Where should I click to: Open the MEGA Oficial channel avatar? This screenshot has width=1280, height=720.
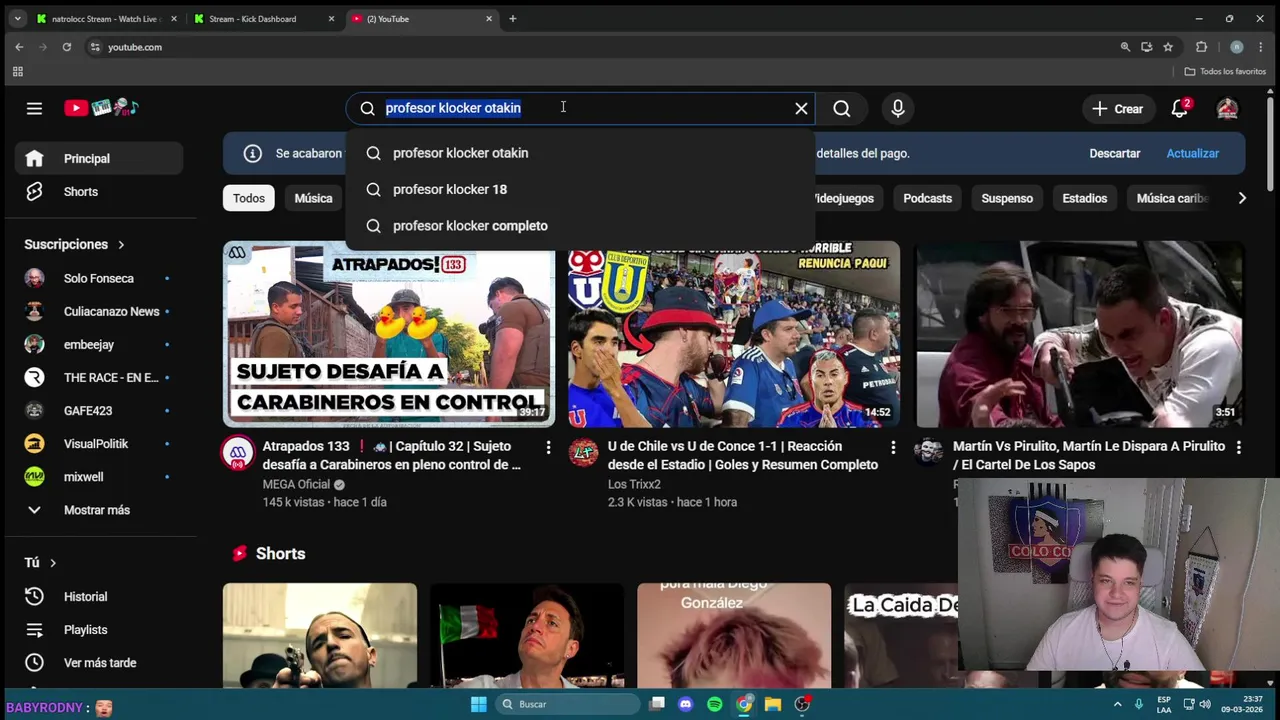point(238,453)
